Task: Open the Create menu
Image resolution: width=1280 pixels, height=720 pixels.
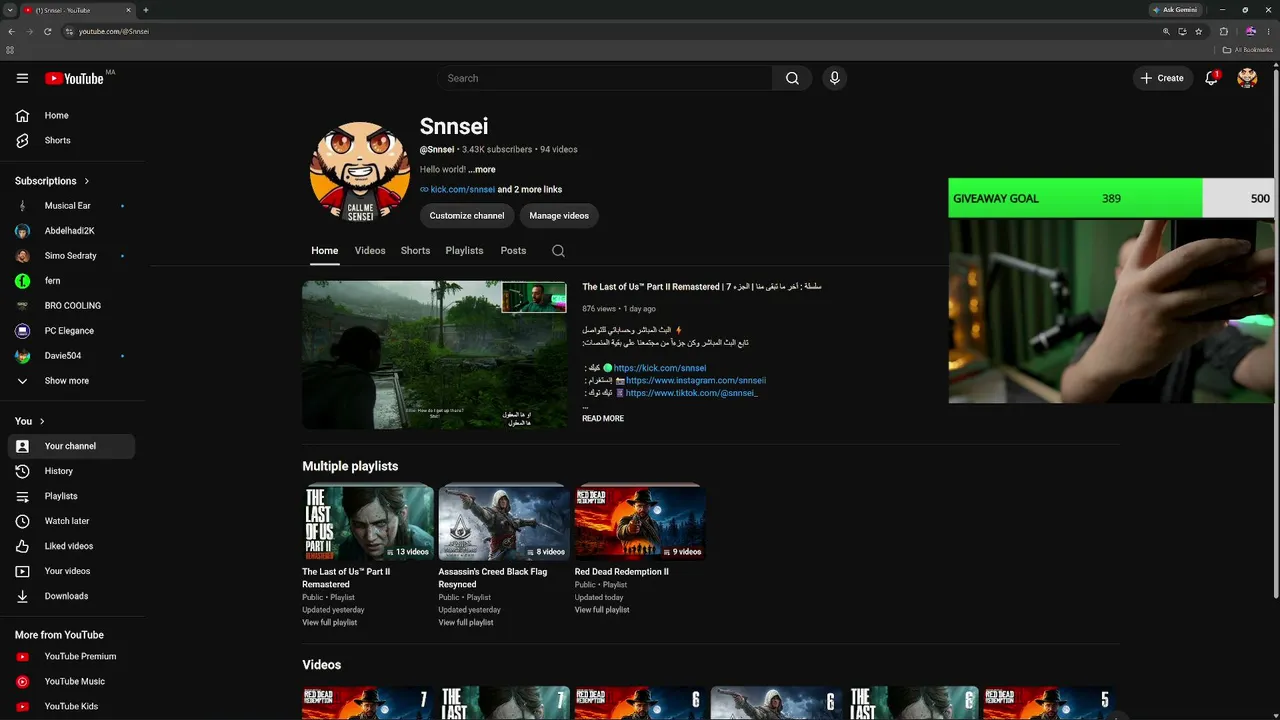Action: click(x=1163, y=78)
